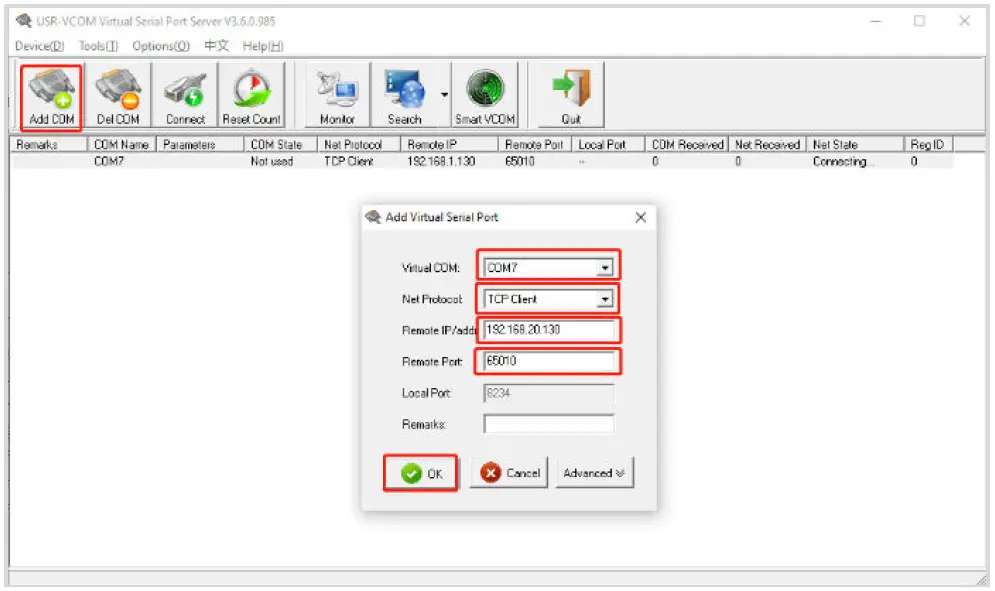
Task: Click the Remote Port column header
Action: pyautogui.click(x=534, y=145)
